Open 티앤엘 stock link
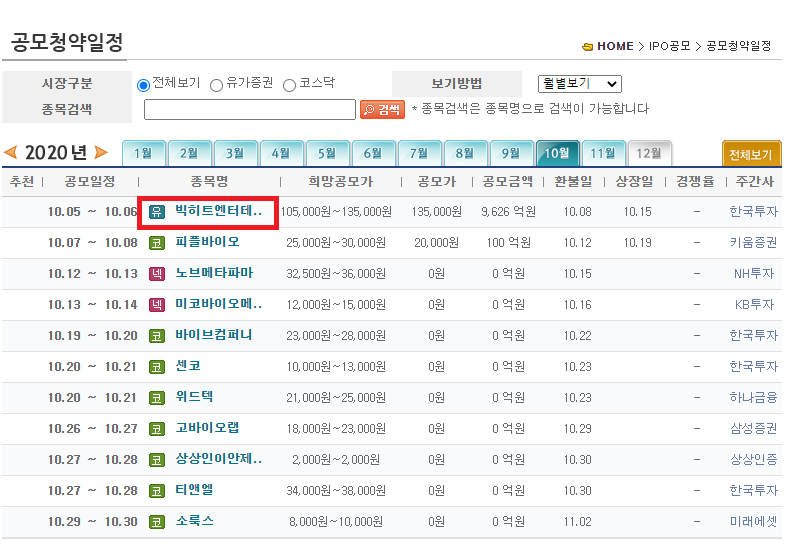 194,490
